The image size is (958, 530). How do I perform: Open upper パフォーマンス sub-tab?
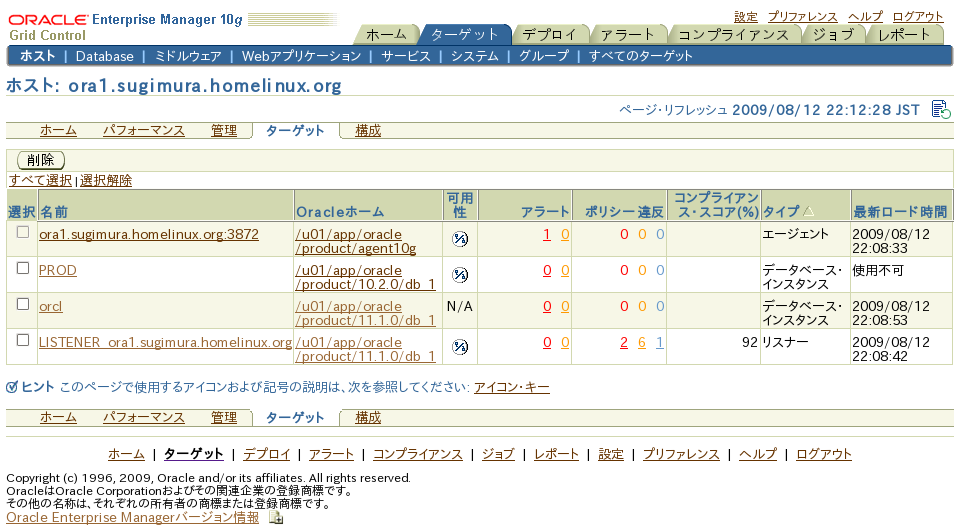(x=144, y=130)
